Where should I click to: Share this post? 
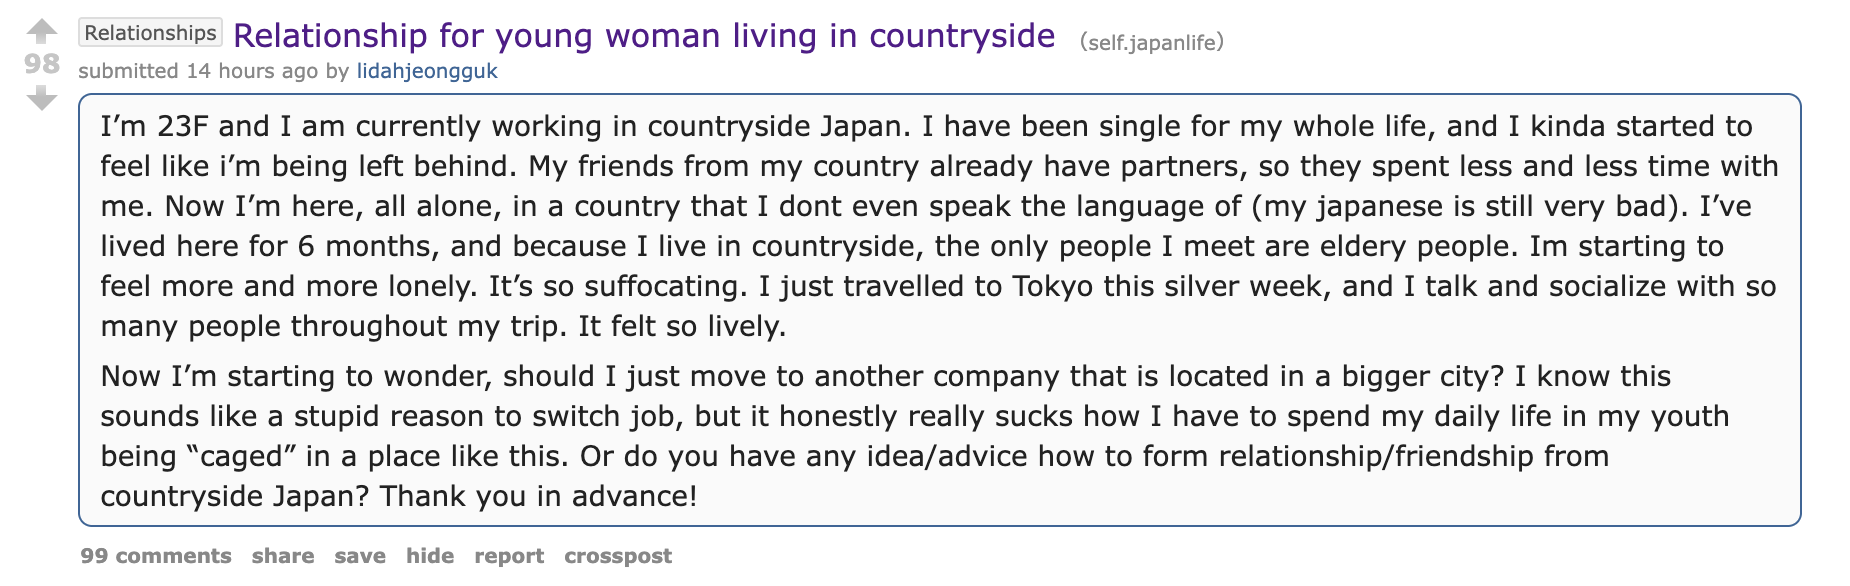(283, 556)
